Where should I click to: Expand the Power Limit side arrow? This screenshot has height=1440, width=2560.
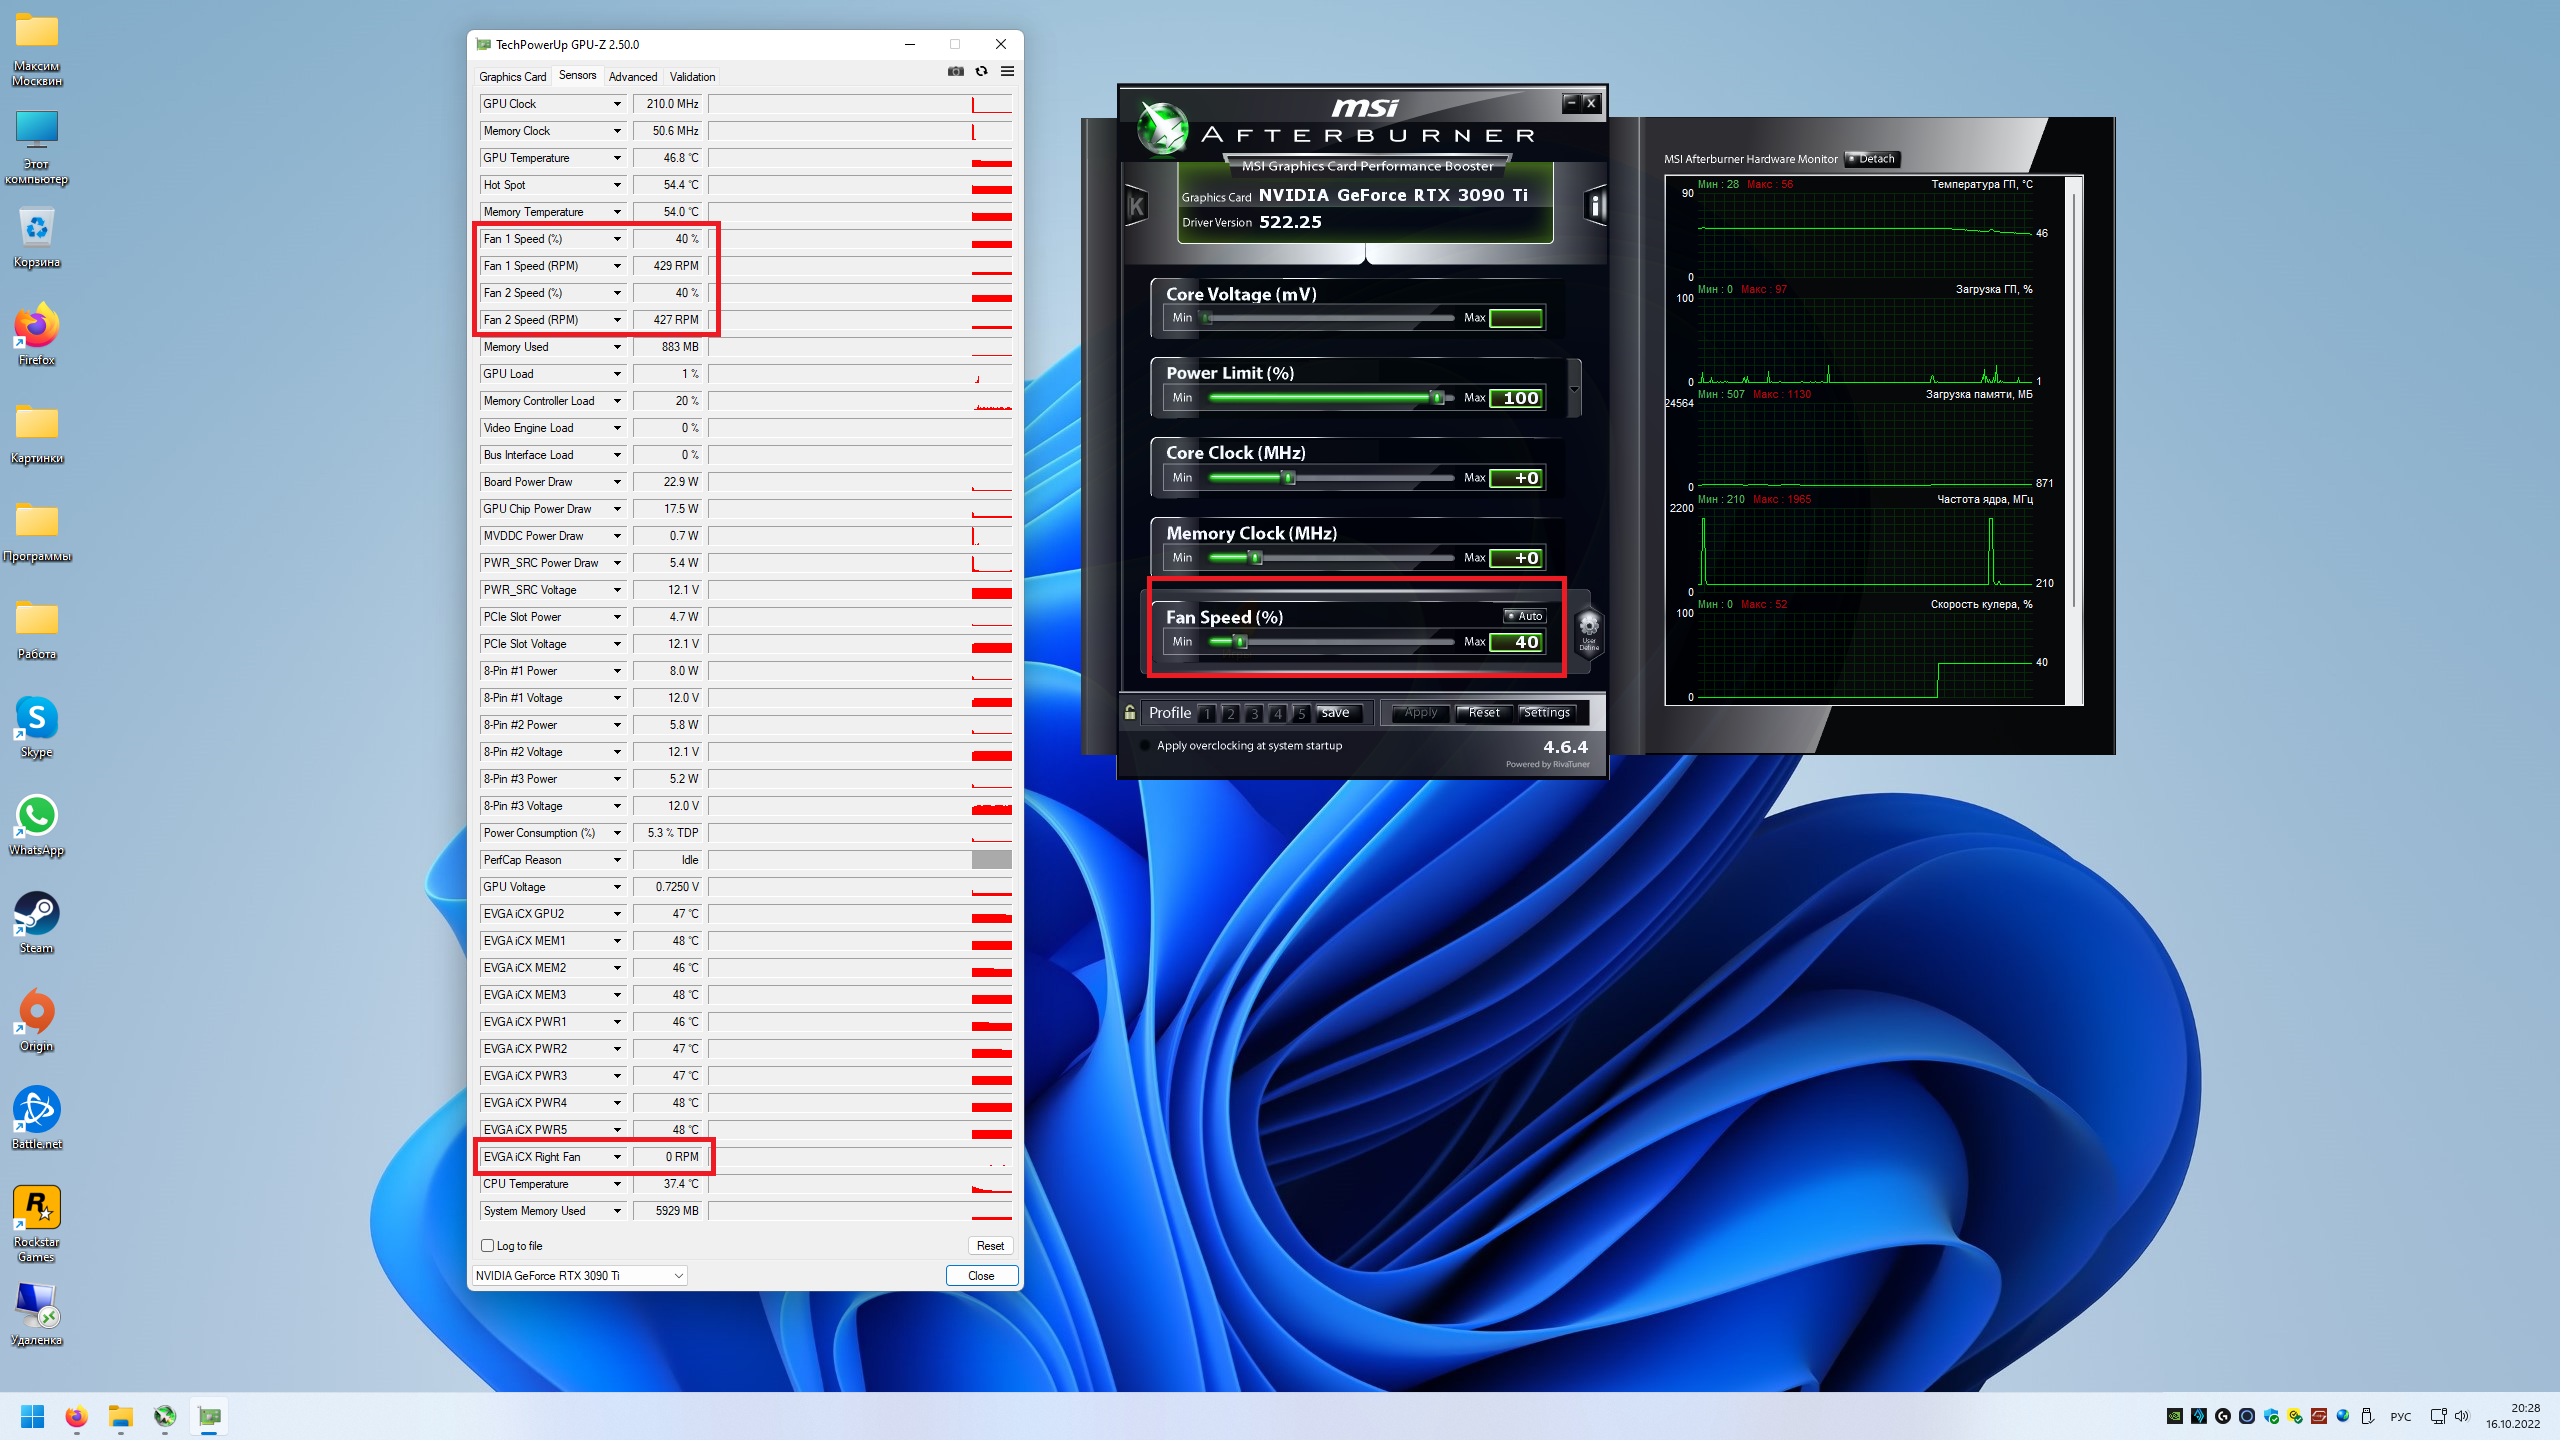tap(1574, 390)
